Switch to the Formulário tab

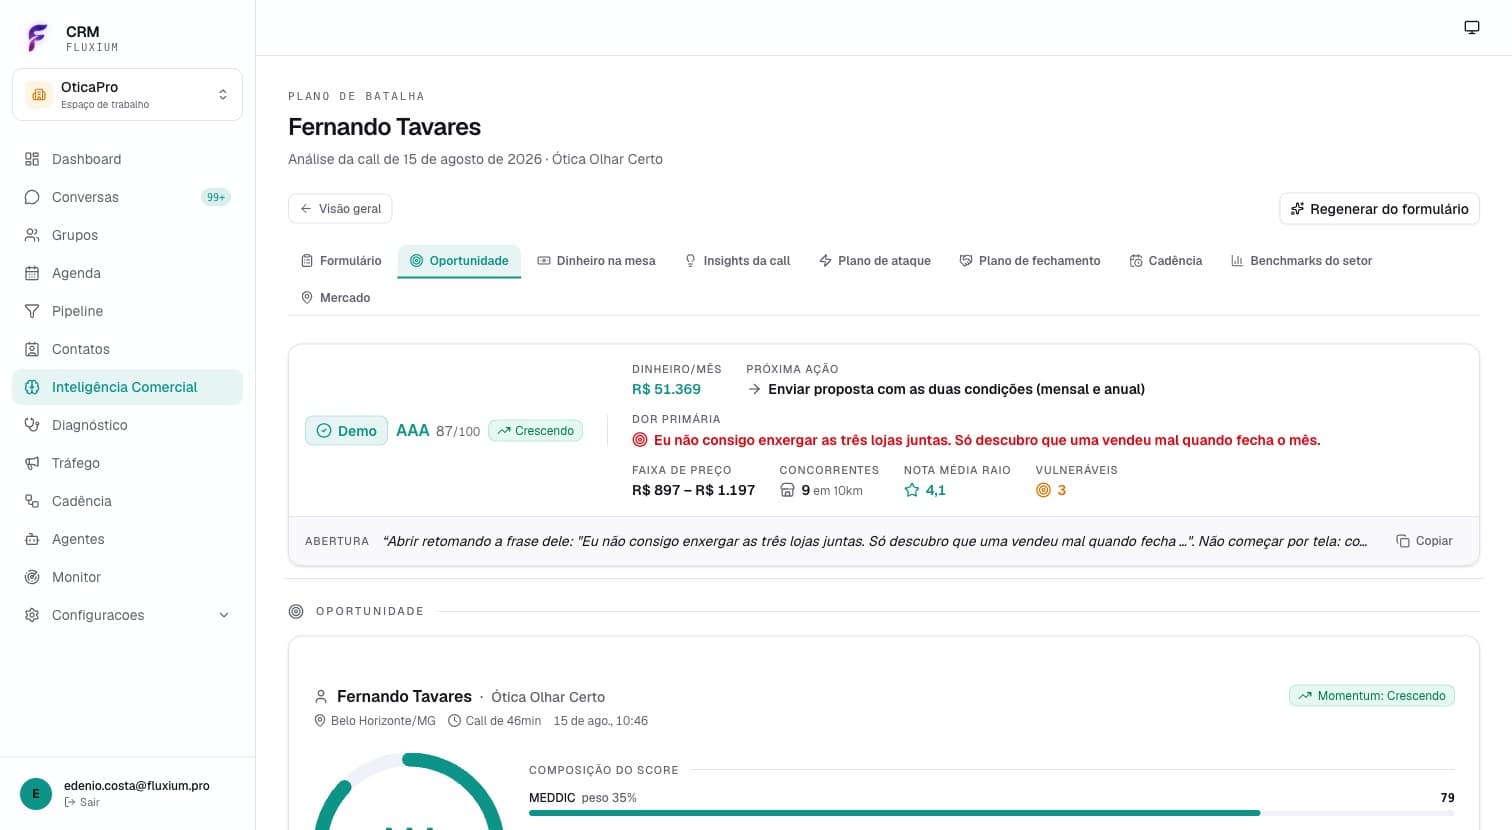pos(341,261)
